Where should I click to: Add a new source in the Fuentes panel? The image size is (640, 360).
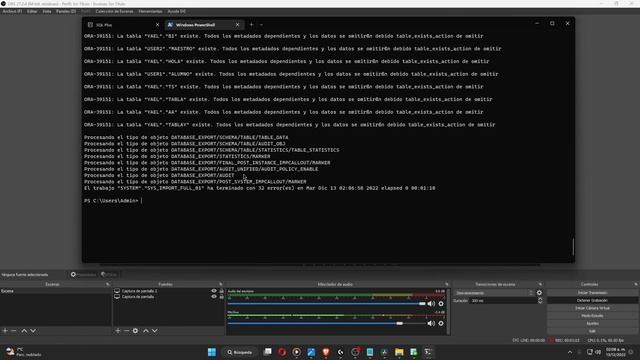tap(118, 331)
